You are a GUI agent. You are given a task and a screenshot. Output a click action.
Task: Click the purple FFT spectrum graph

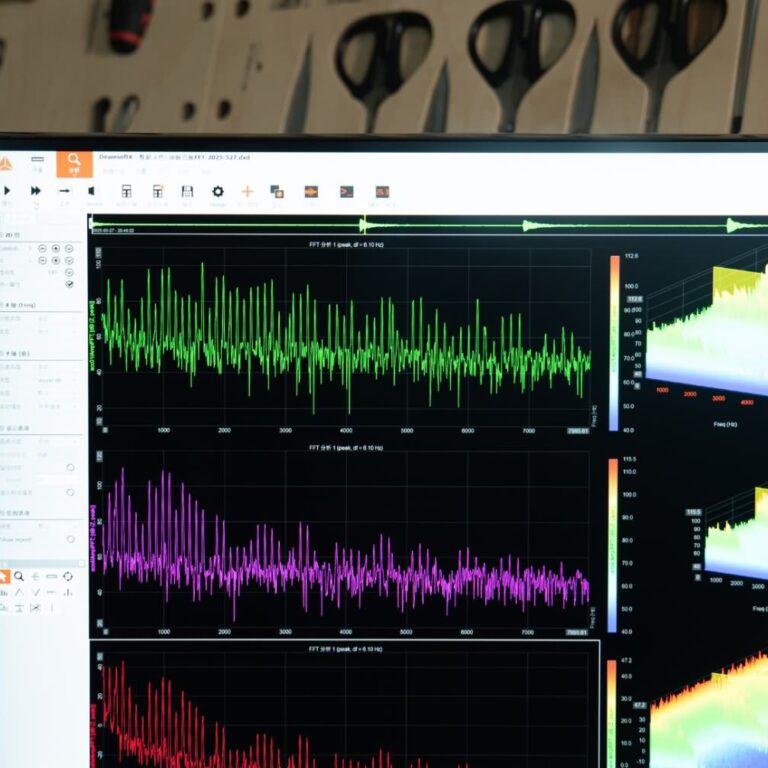(x=346, y=540)
